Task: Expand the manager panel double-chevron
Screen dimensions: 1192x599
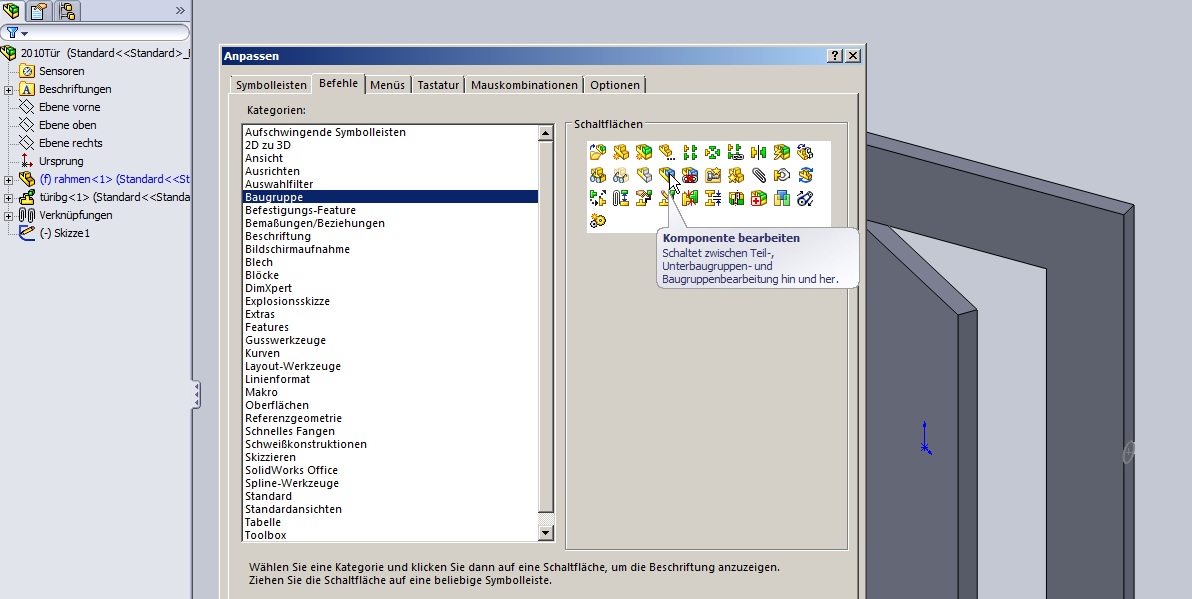Action: coord(180,11)
